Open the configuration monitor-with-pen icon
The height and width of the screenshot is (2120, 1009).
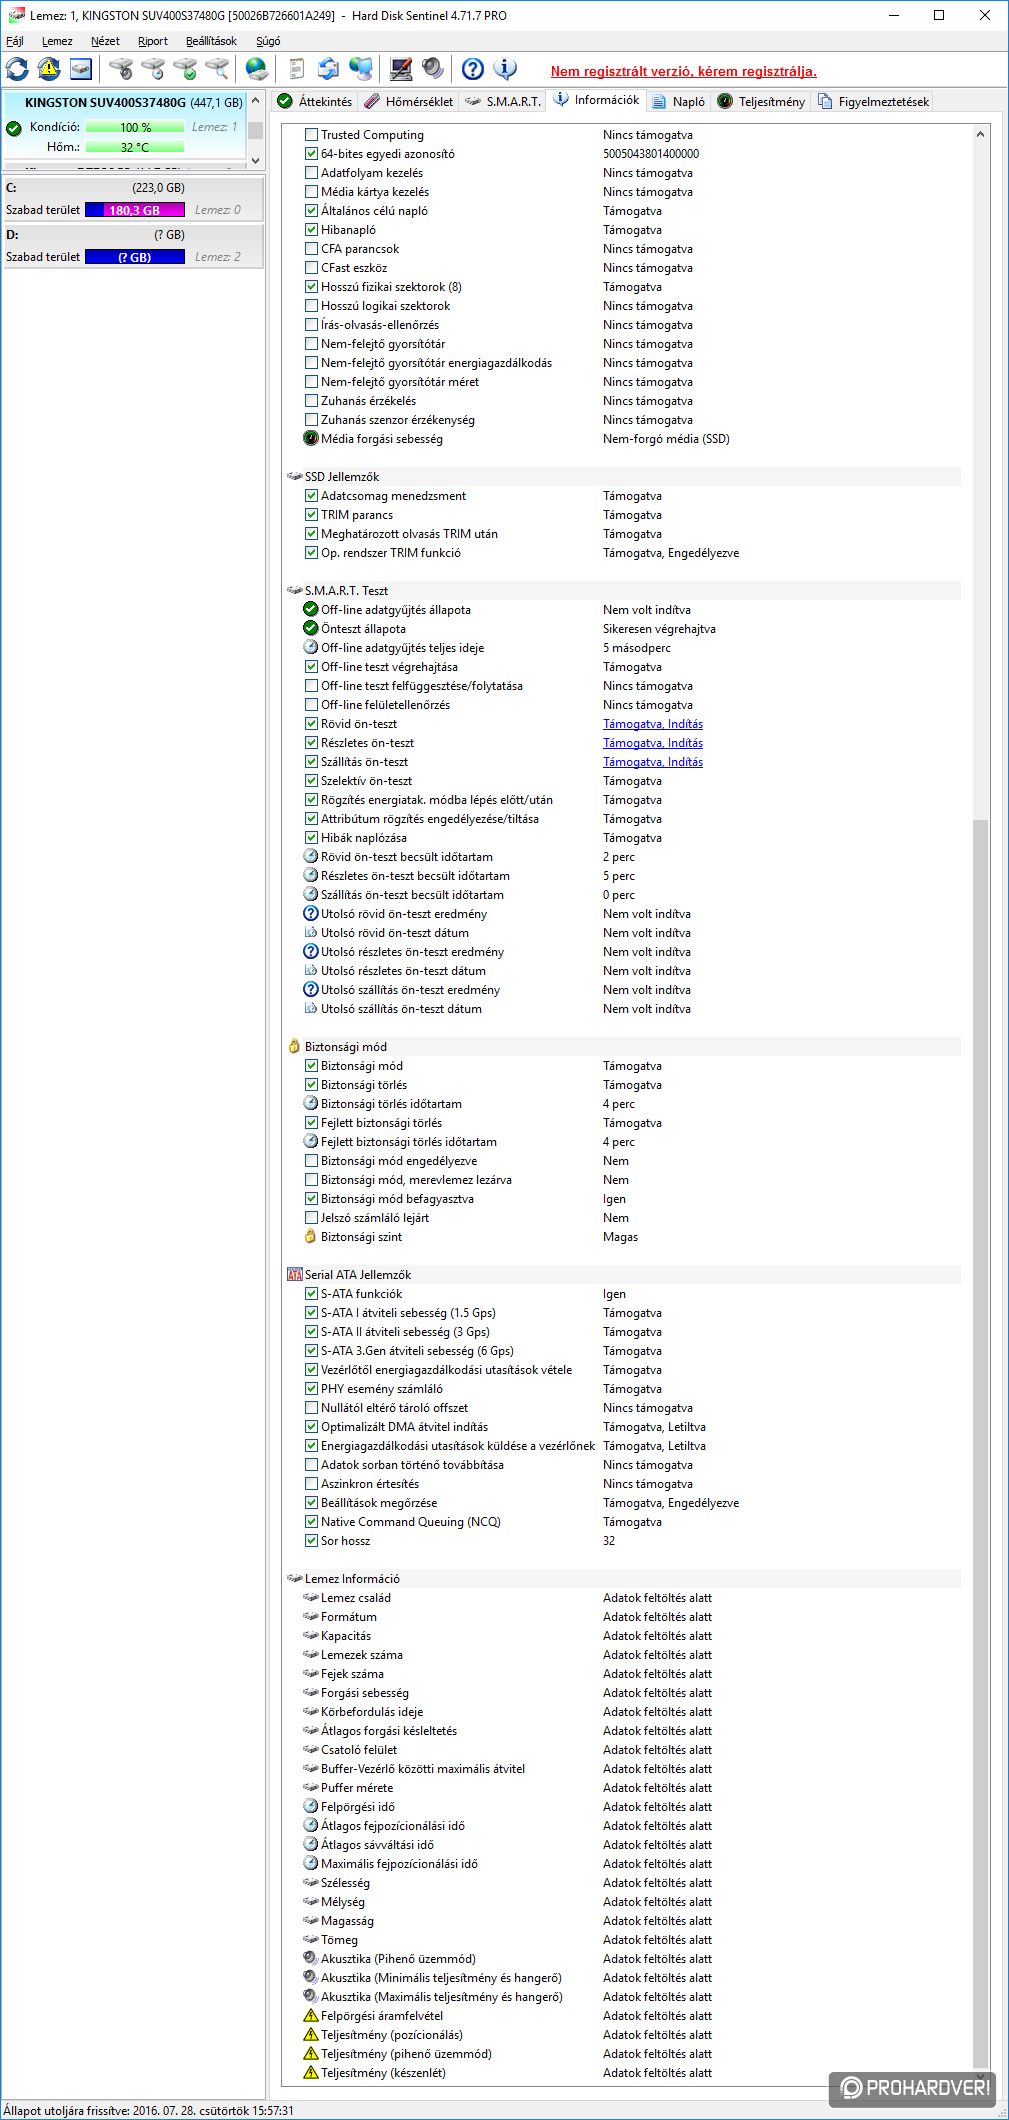401,69
